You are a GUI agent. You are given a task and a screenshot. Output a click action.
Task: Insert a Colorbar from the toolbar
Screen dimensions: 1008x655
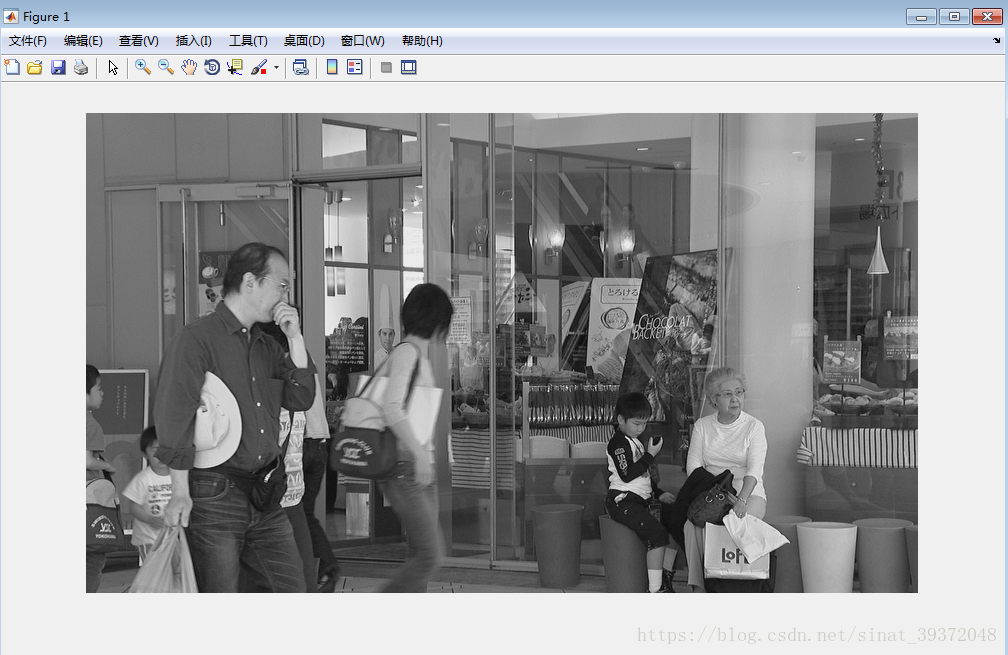tap(332, 67)
